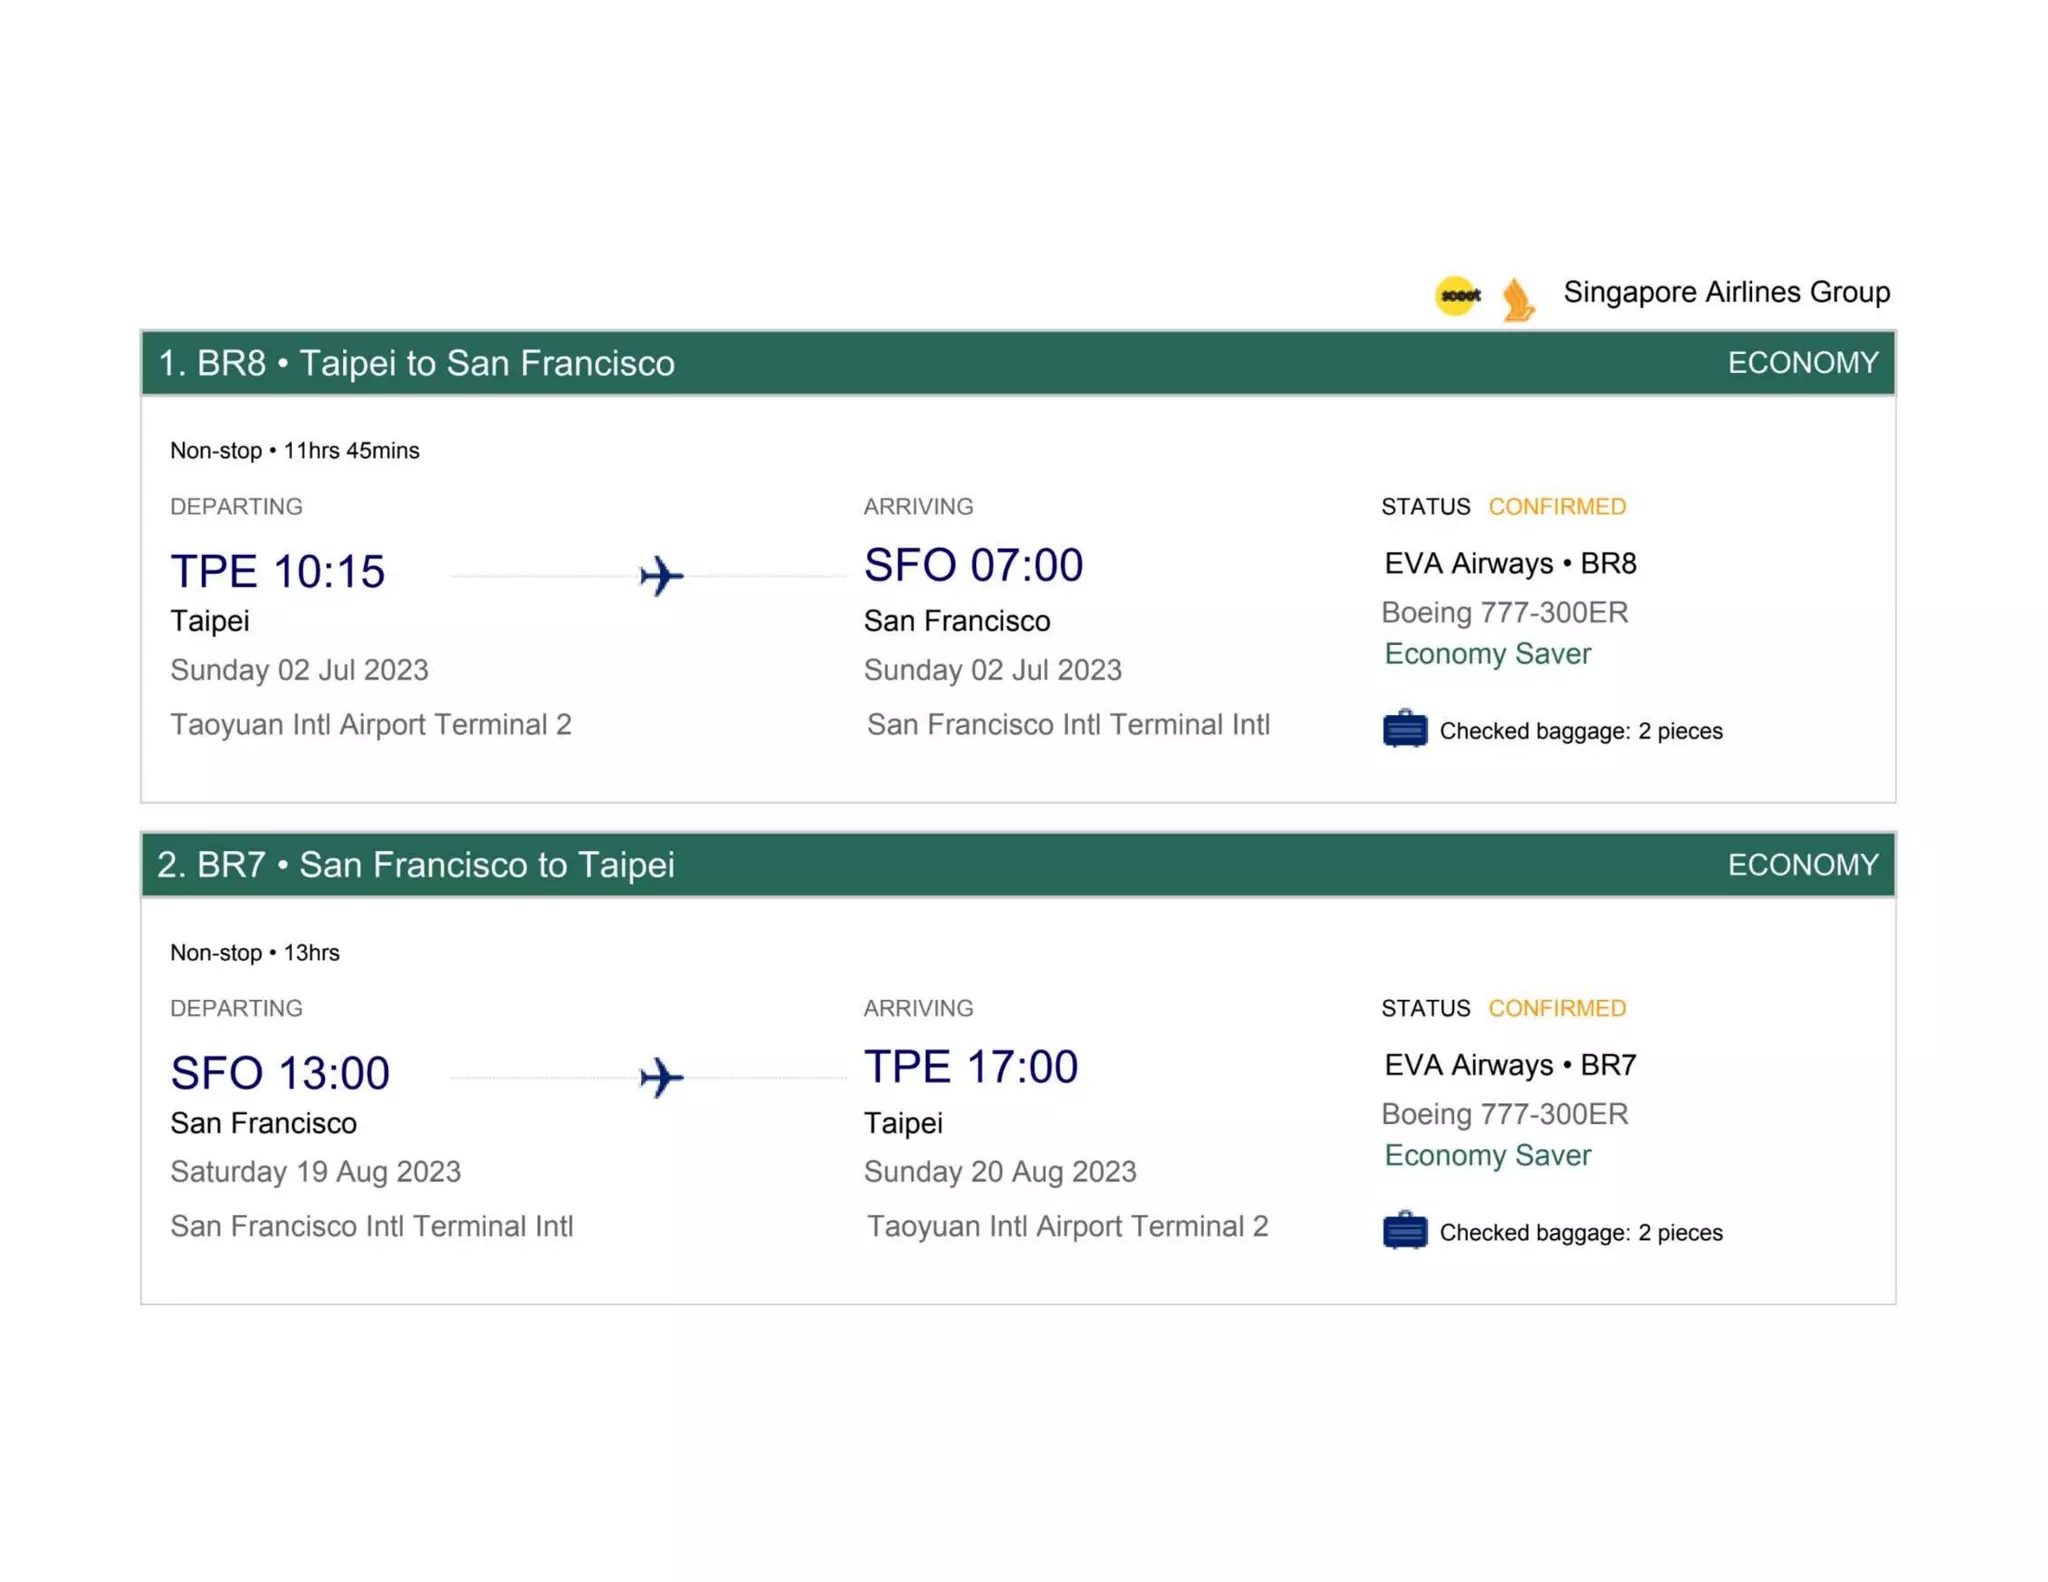Click the SFO 13:00 departure time
Screen dimensions: 2048x1582
280,1073
